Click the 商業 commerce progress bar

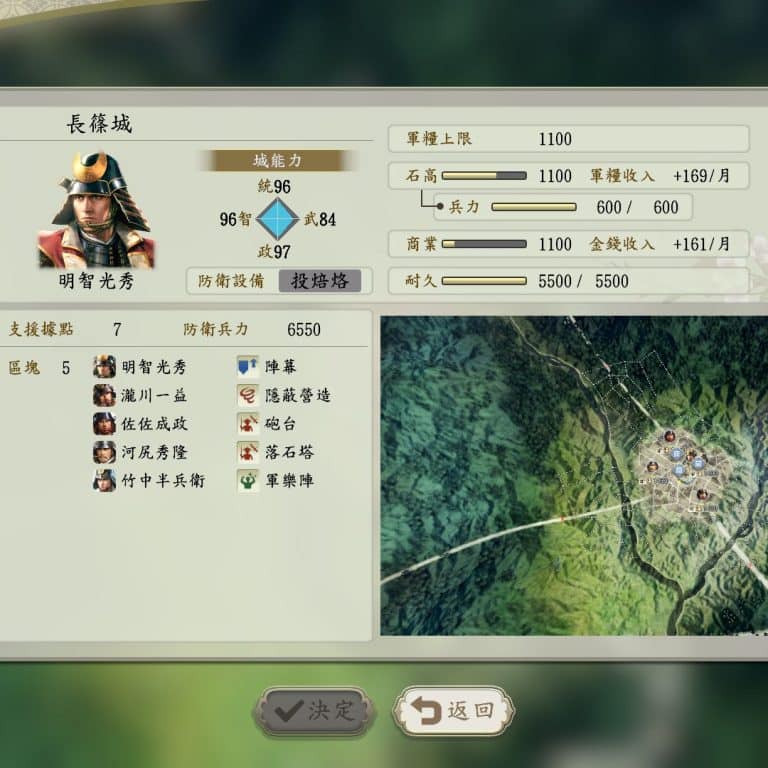[x=484, y=244]
